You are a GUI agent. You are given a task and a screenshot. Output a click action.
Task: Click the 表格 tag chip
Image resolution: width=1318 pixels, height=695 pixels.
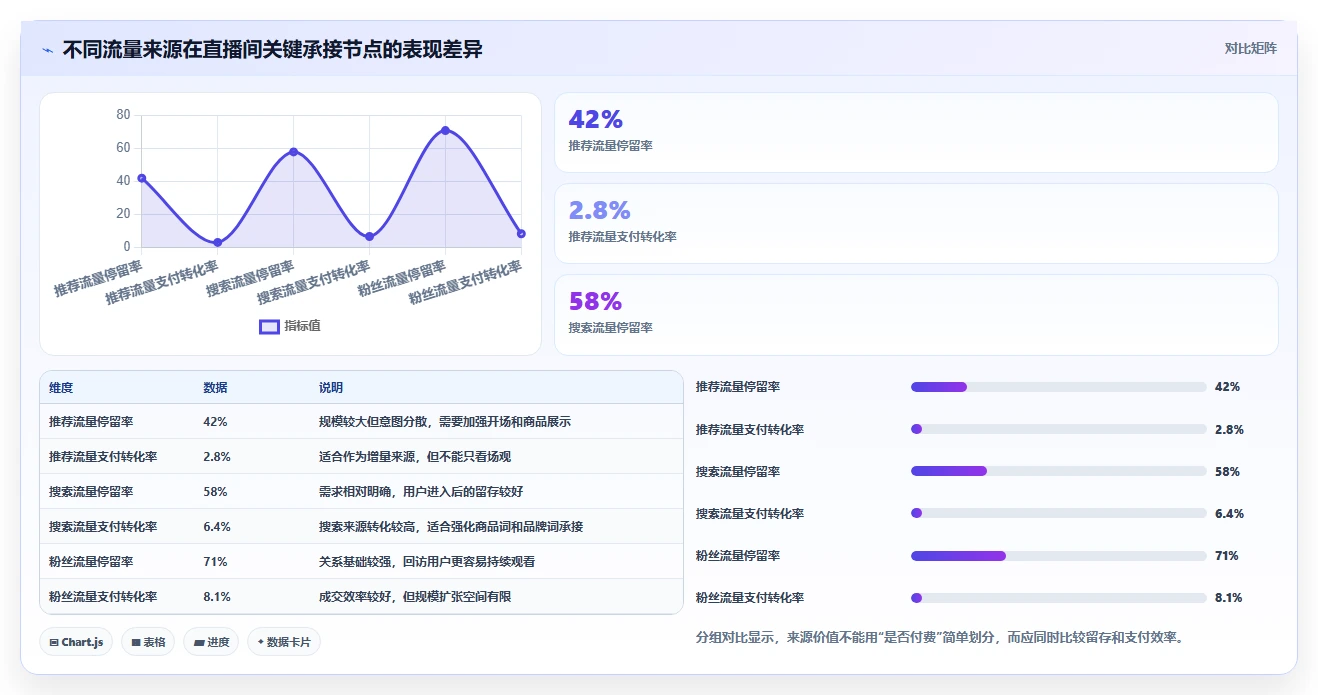click(148, 642)
